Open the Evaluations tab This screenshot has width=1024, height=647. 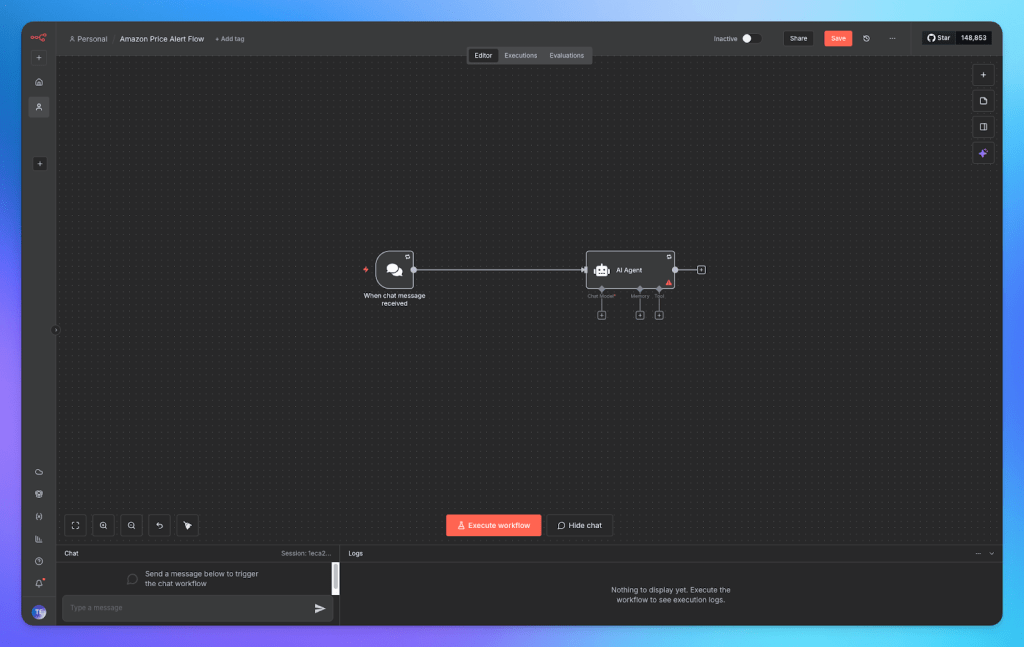(x=566, y=55)
